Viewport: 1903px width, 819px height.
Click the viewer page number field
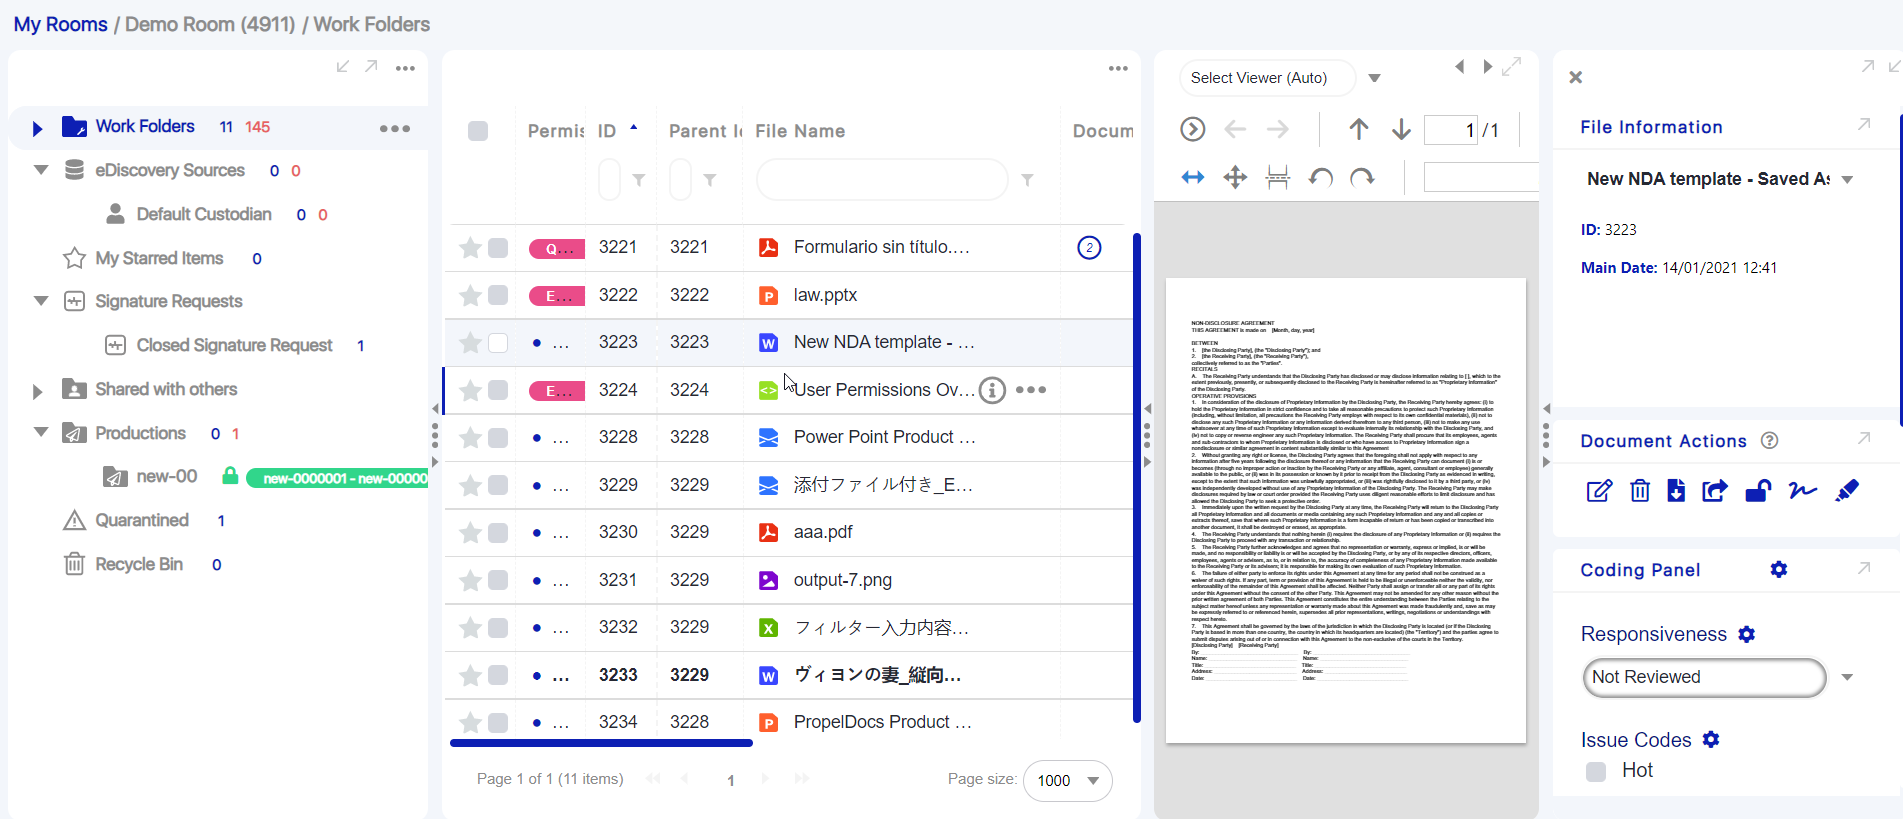point(1451,130)
